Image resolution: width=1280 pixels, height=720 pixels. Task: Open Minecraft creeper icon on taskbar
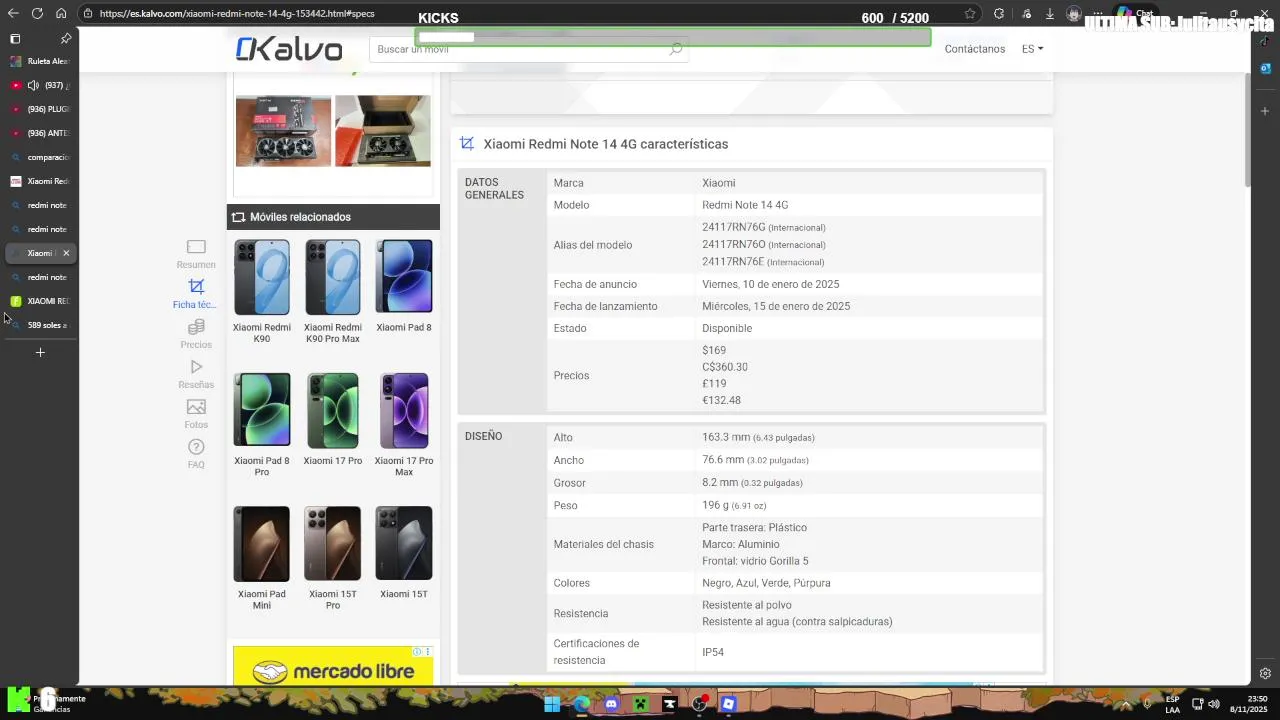(x=641, y=704)
